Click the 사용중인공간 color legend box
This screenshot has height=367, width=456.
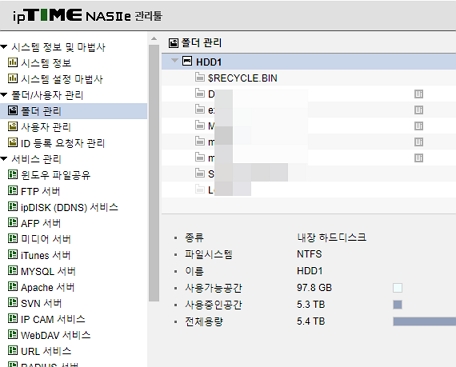[x=398, y=304]
